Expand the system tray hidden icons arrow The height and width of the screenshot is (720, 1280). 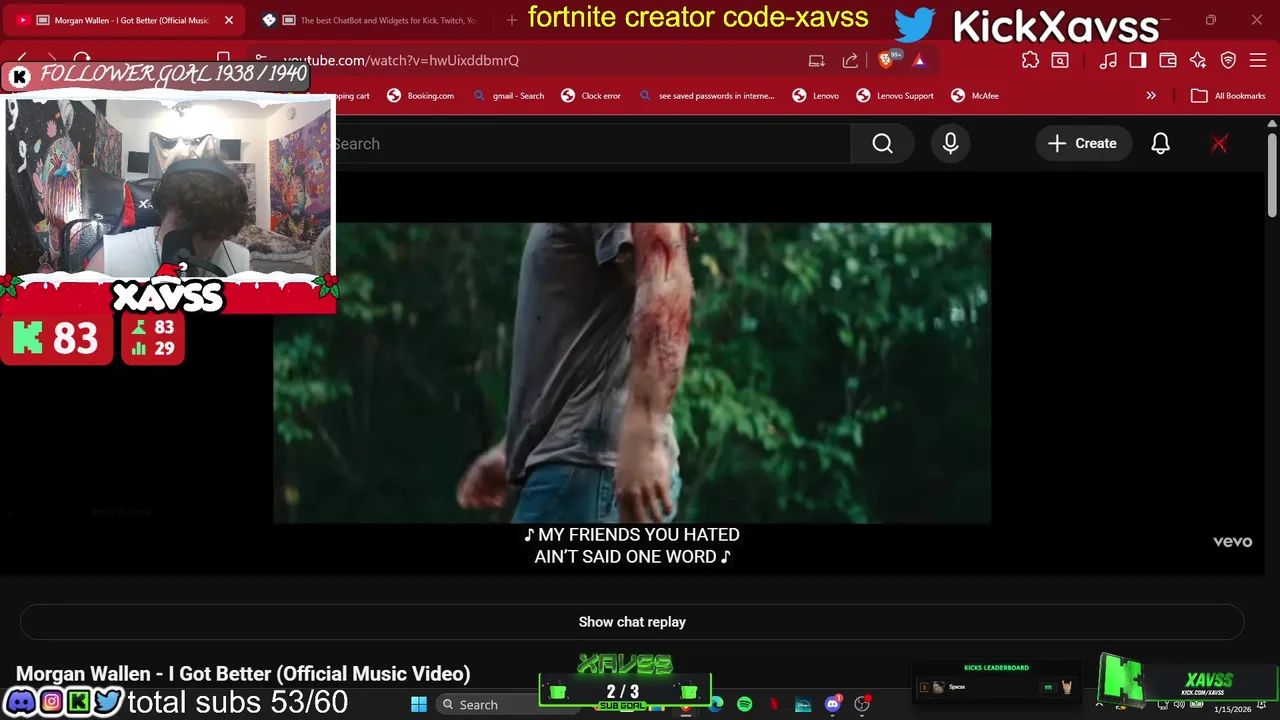1099,705
